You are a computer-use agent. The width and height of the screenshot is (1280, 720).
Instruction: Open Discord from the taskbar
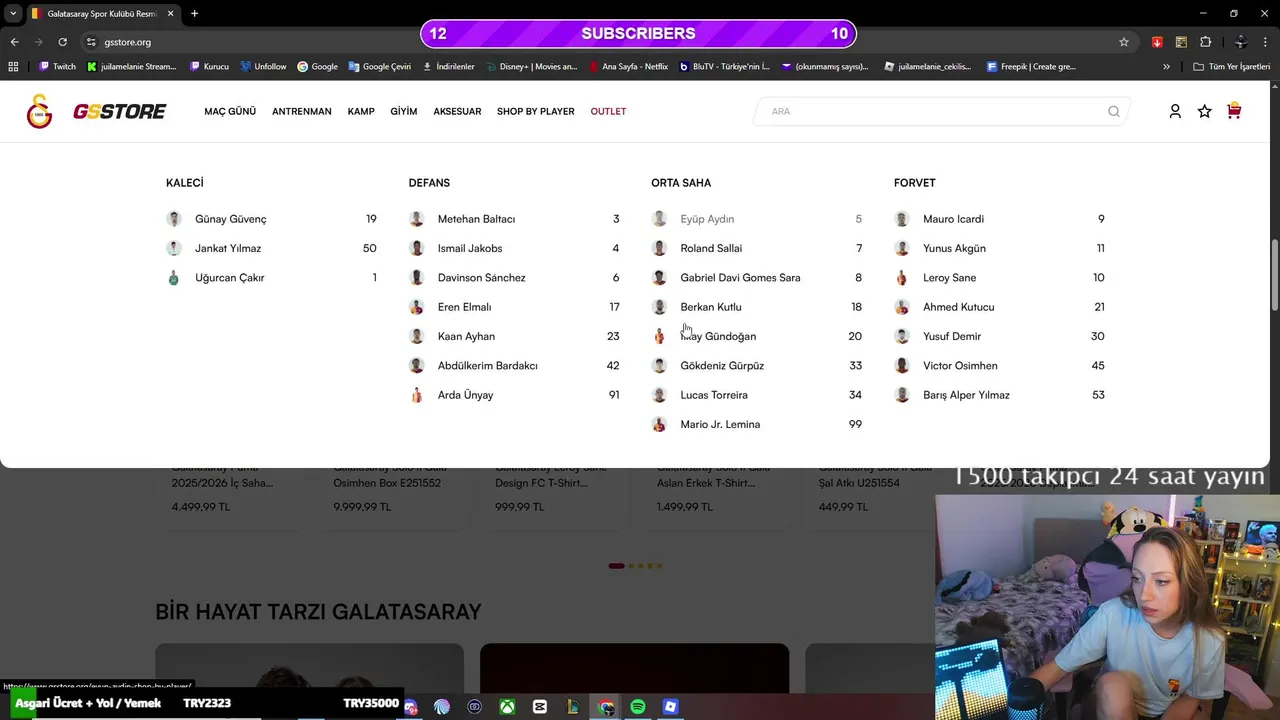point(410,707)
